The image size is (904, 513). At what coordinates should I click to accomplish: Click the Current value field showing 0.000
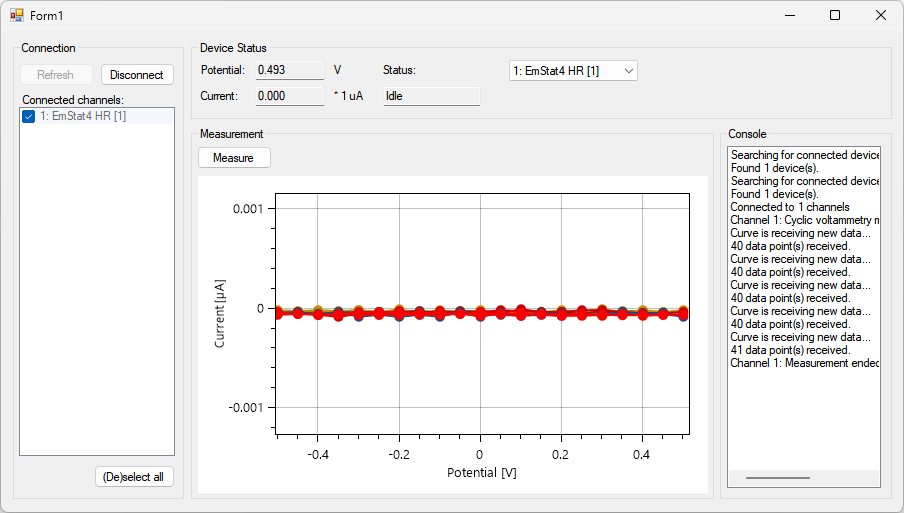(x=290, y=96)
